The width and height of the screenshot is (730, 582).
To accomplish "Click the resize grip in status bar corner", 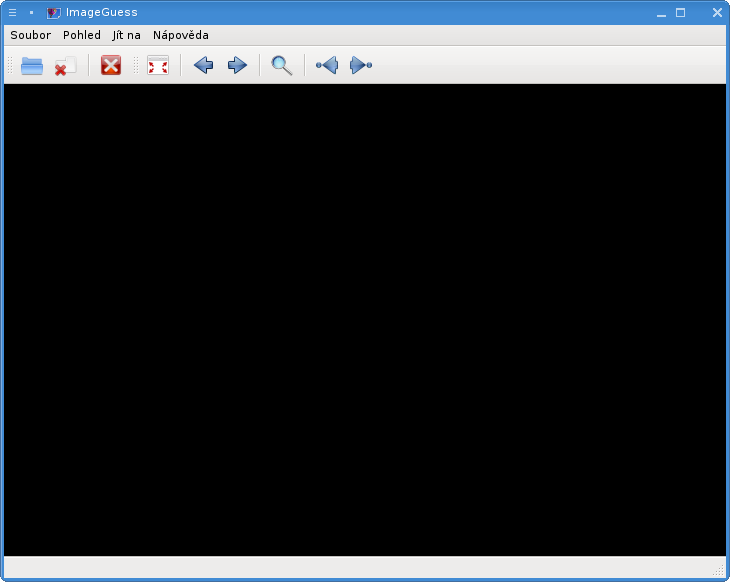I will pyautogui.click(x=720, y=569).
